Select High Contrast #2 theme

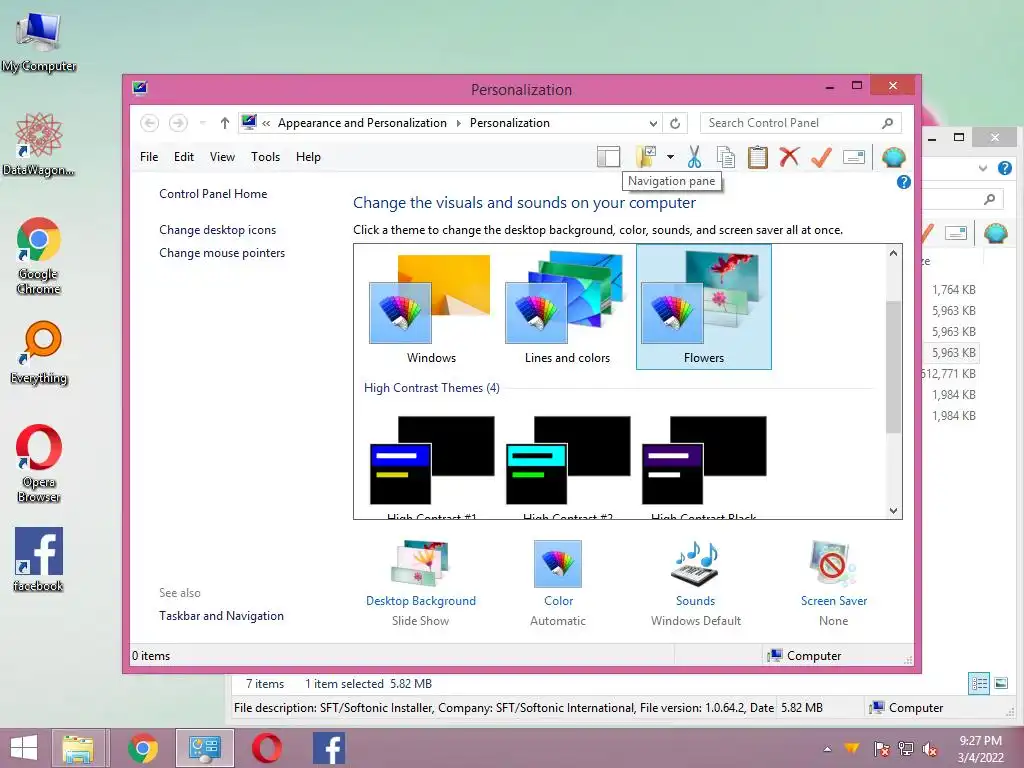click(x=567, y=466)
